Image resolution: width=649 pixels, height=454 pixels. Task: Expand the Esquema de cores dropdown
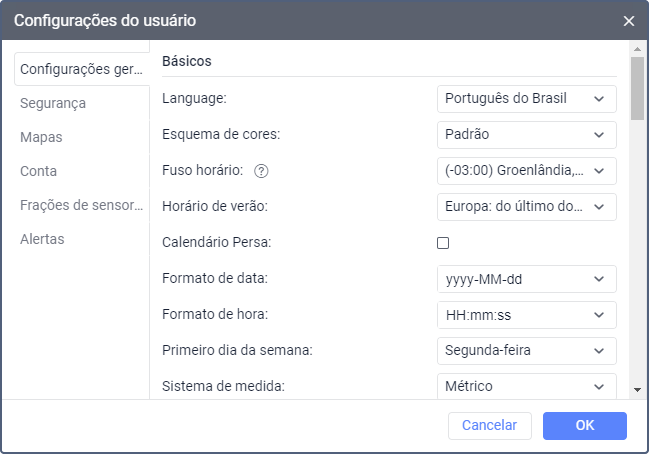526,134
